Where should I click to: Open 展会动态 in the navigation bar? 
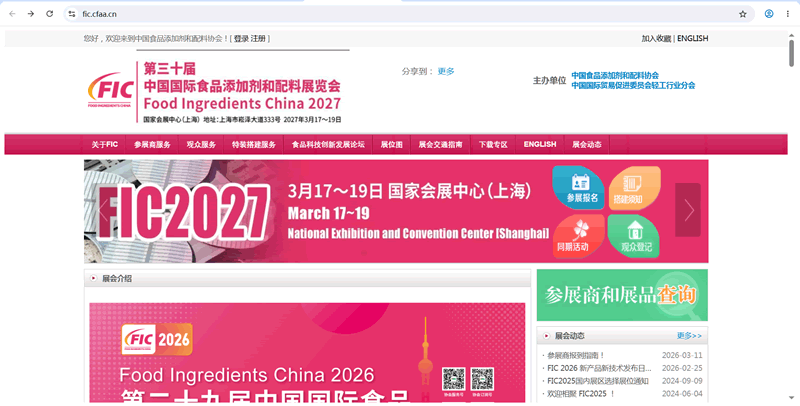(586, 145)
